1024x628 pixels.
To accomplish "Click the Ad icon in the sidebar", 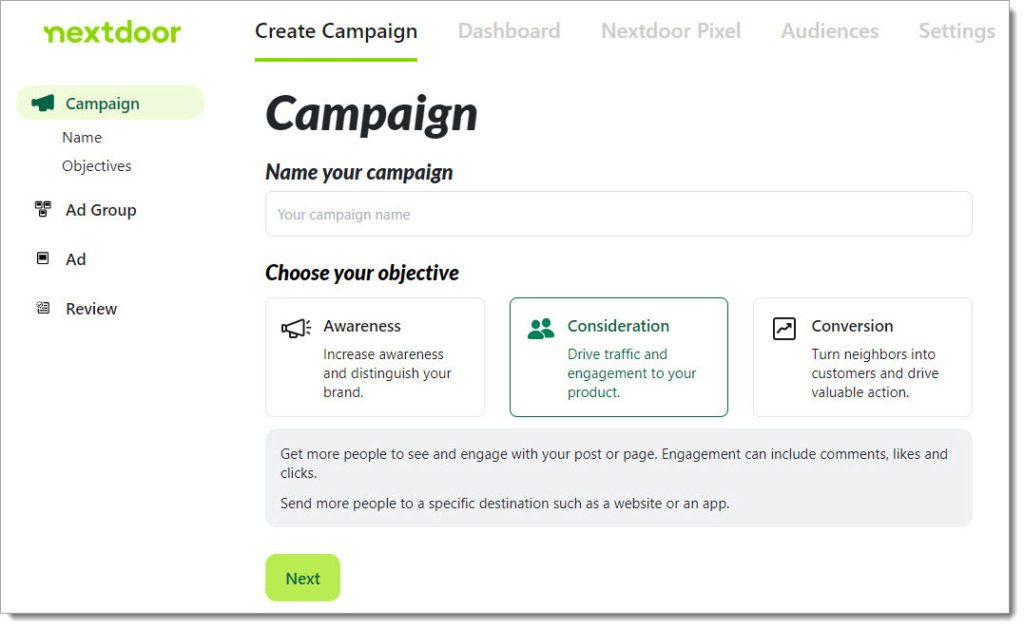I will pyautogui.click(x=41, y=259).
